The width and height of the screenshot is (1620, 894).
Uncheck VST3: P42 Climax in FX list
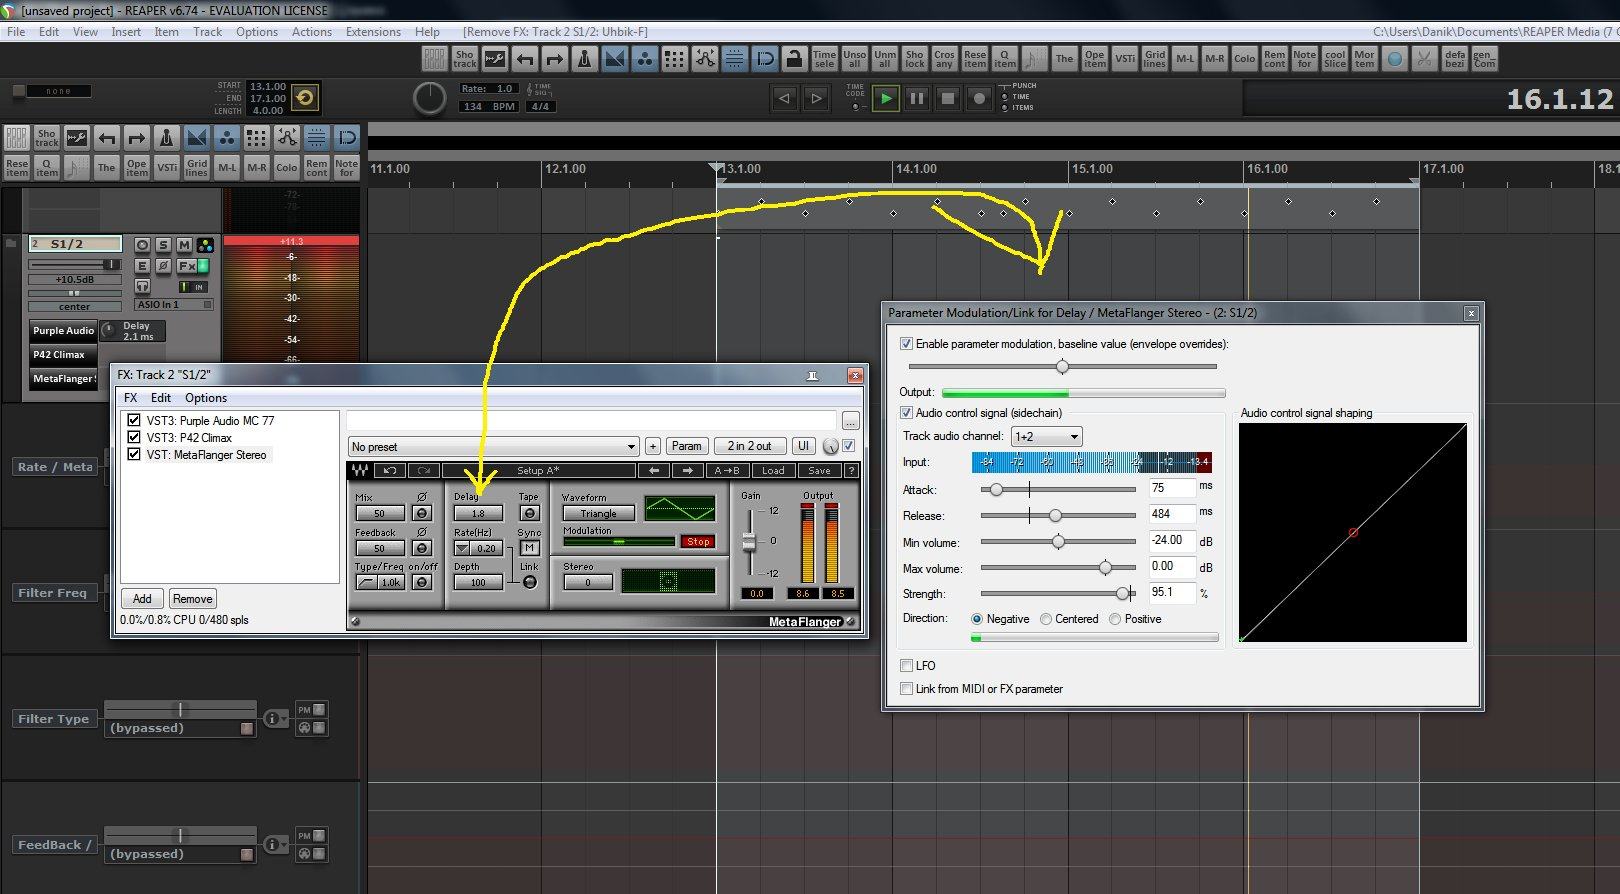(x=134, y=438)
